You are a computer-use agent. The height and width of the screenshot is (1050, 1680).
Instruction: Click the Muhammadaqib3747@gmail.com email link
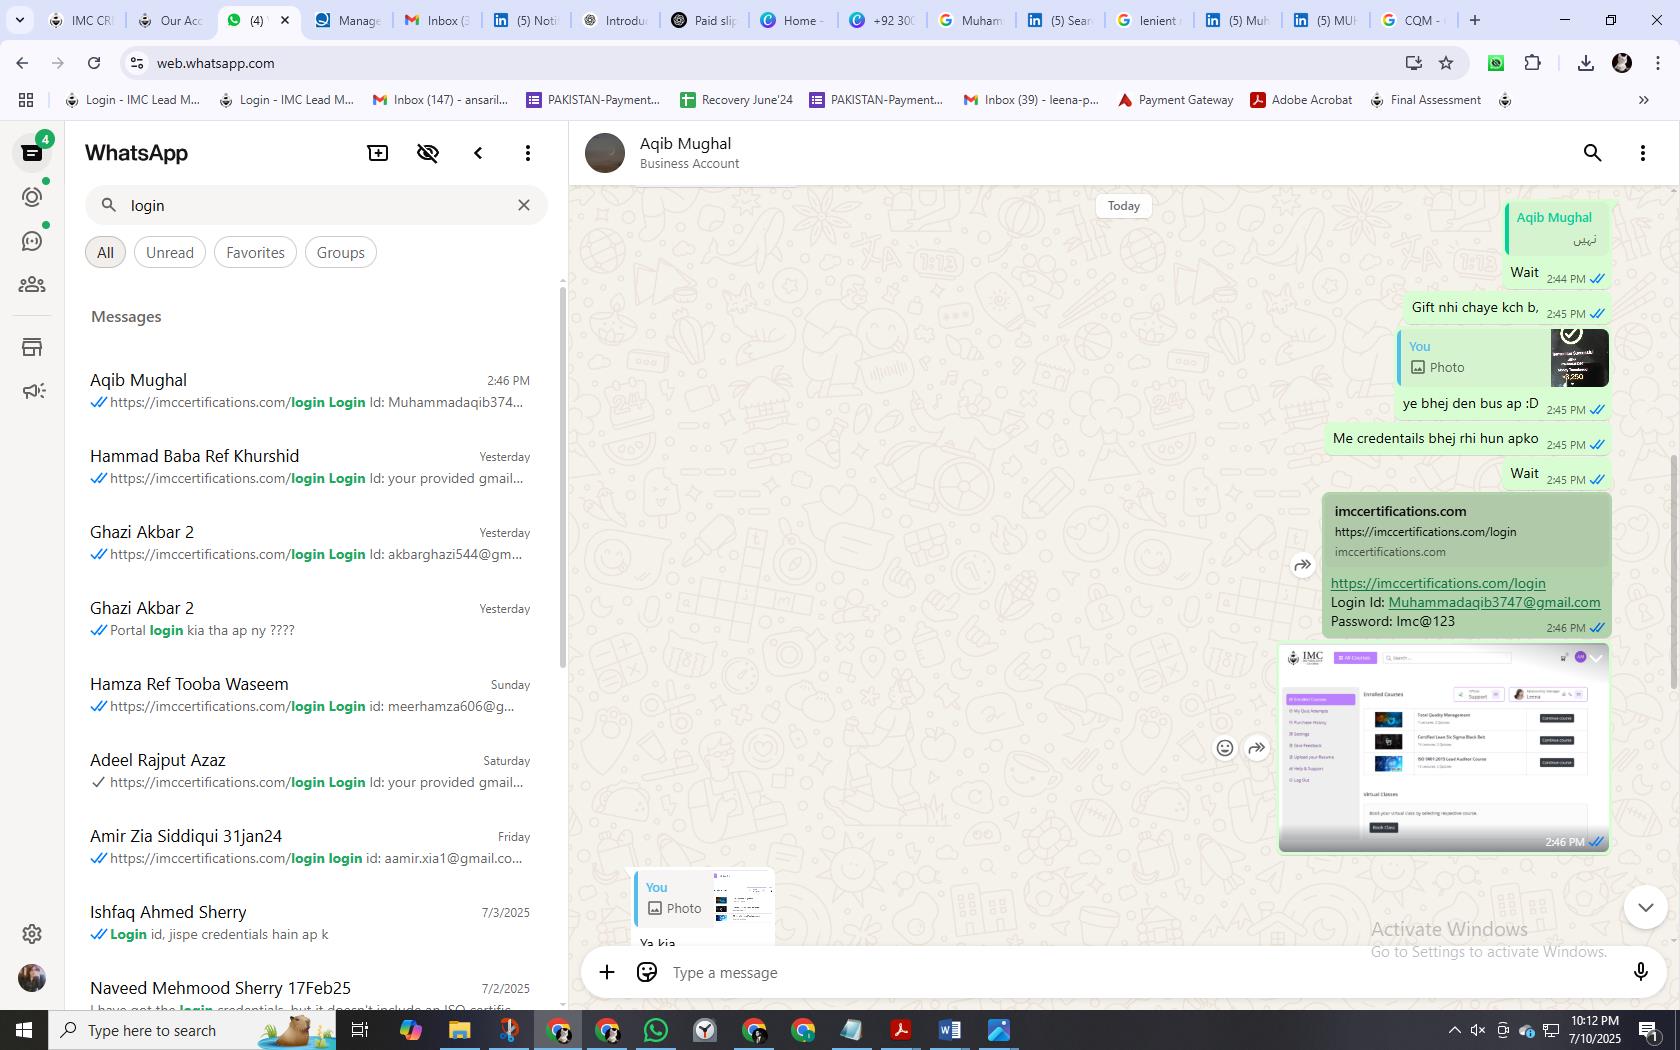(1494, 602)
